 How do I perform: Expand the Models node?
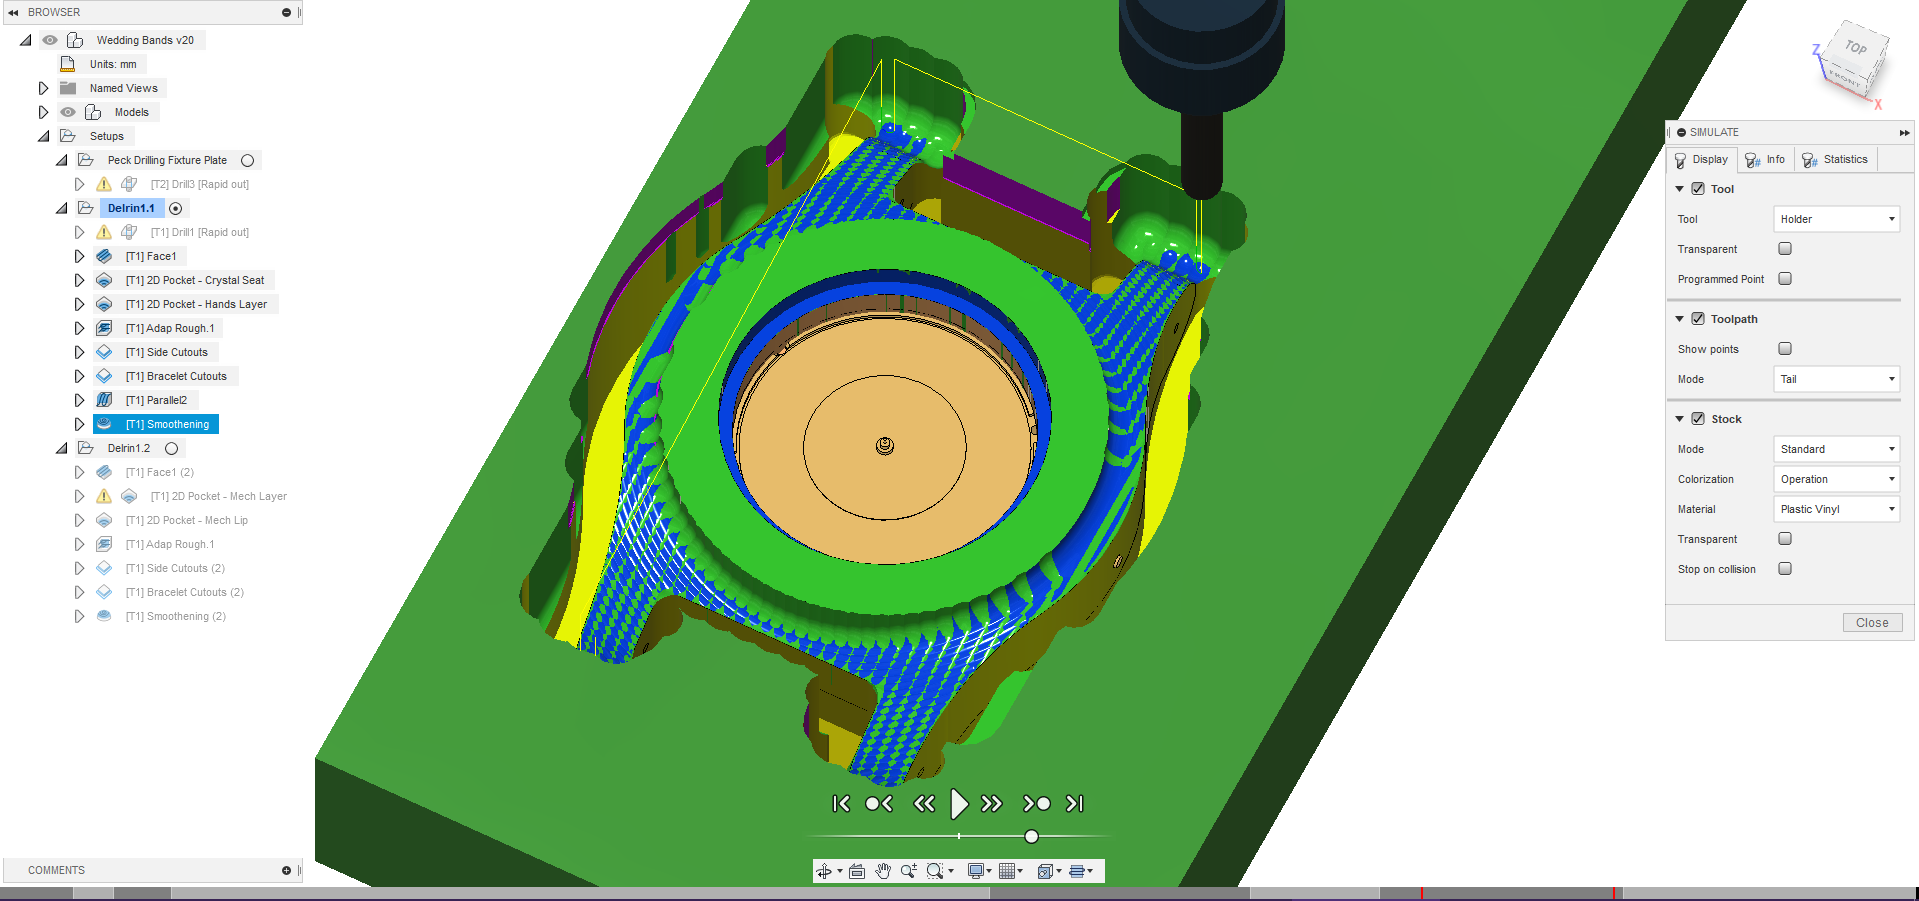pyautogui.click(x=43, y=112)
